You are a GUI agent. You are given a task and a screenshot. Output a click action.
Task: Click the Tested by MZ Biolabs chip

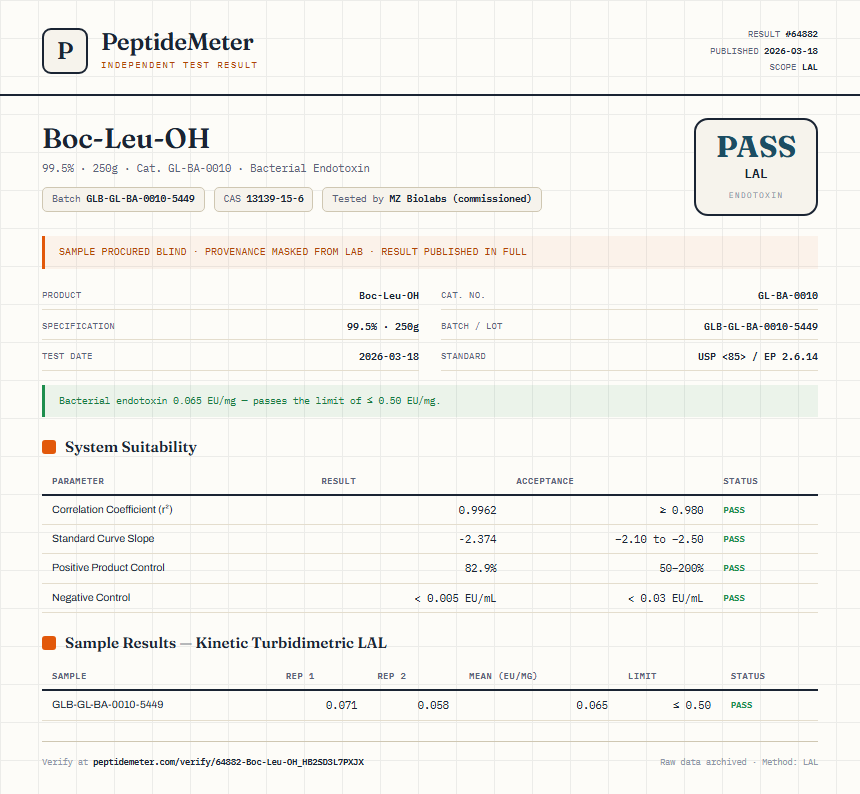[432, 199]
